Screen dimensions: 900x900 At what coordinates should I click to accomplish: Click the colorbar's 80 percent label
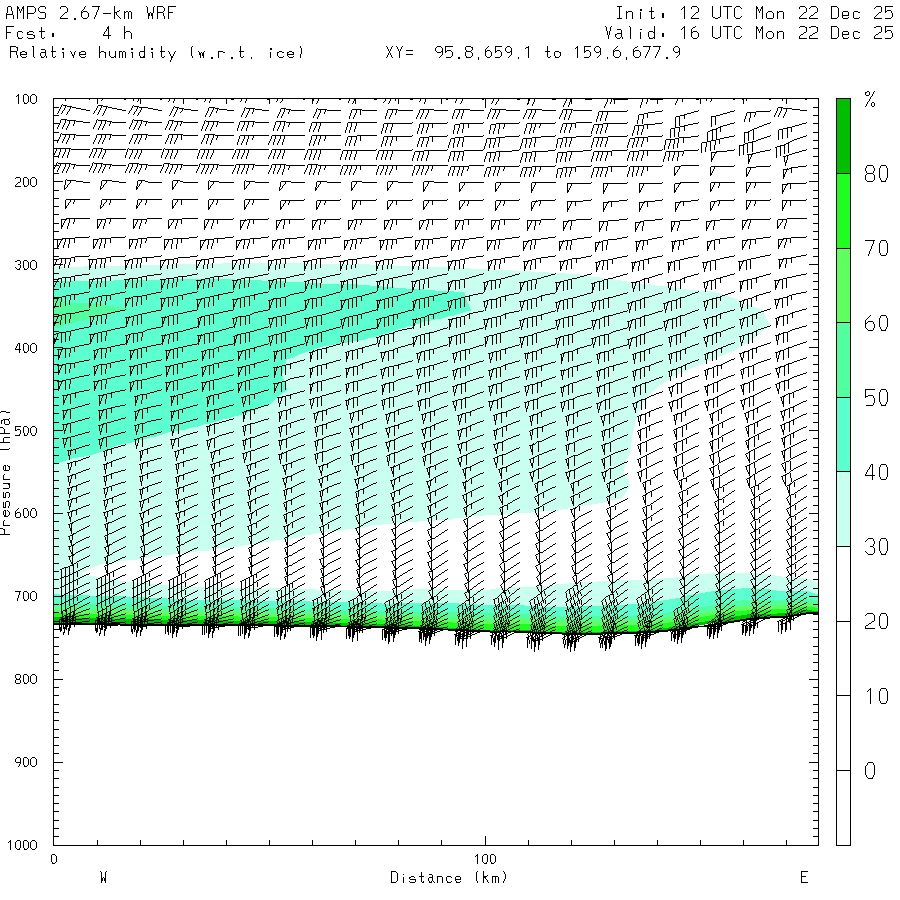pyautogui.click(x=876, y=174)
